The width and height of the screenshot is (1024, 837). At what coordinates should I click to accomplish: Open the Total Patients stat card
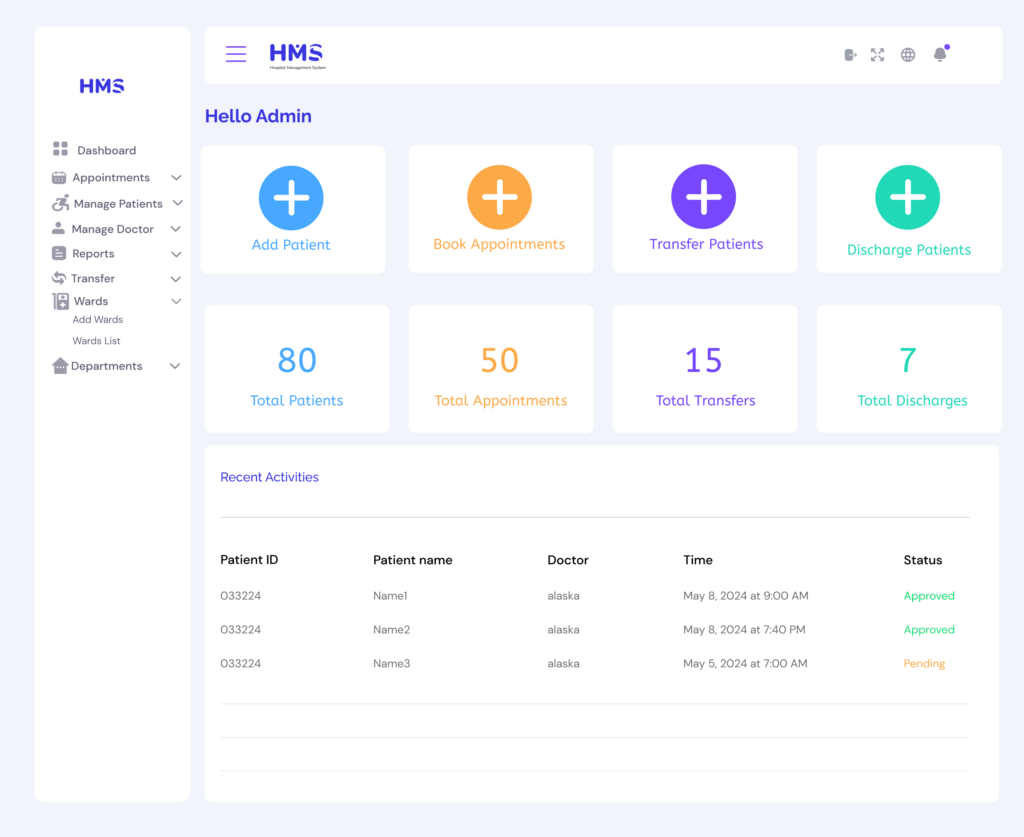(297, 370)
